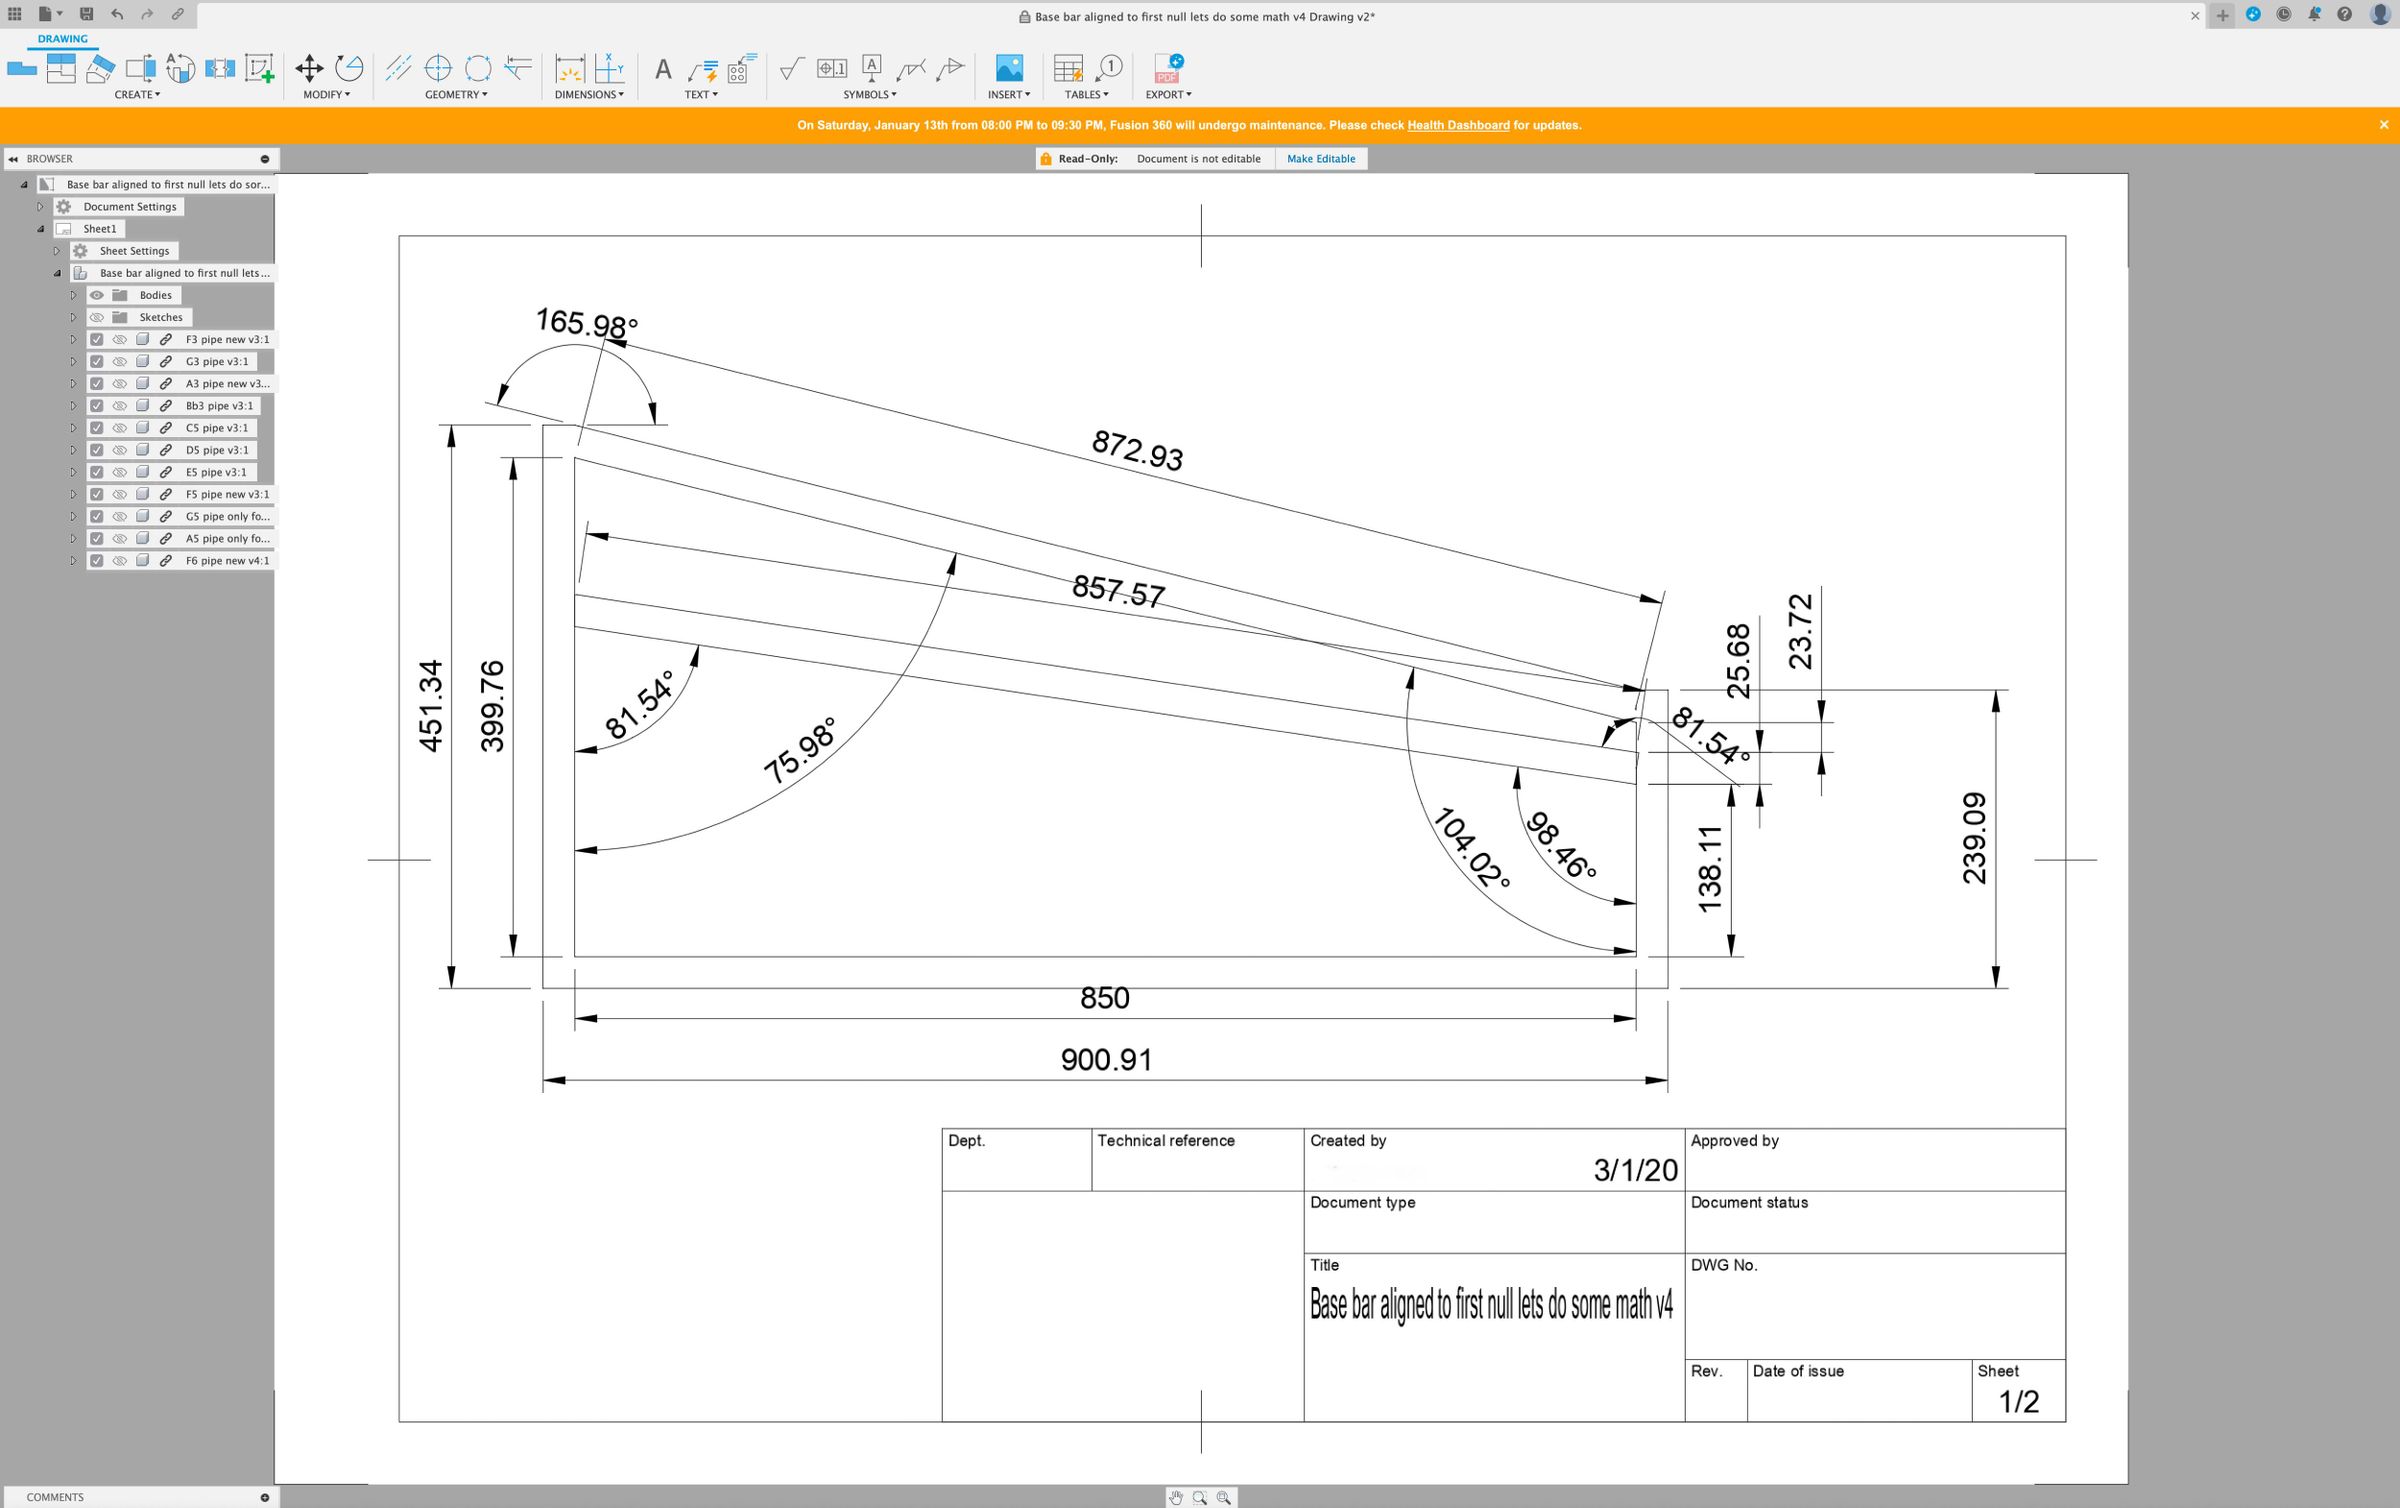
Task: Expand the Sketches folder
Action: [73, 318]
